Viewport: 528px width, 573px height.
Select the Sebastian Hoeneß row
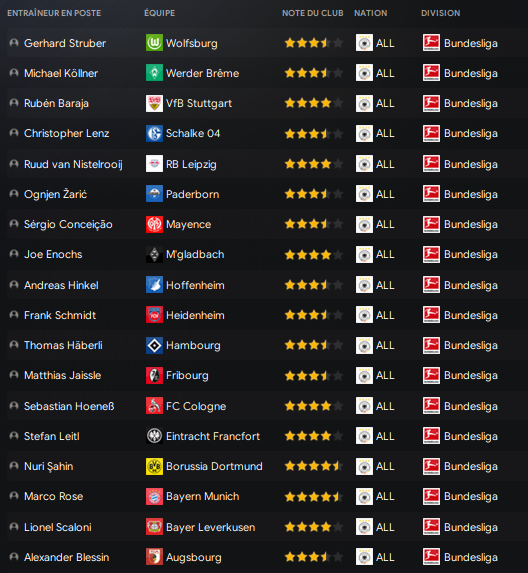click(267, 406)
